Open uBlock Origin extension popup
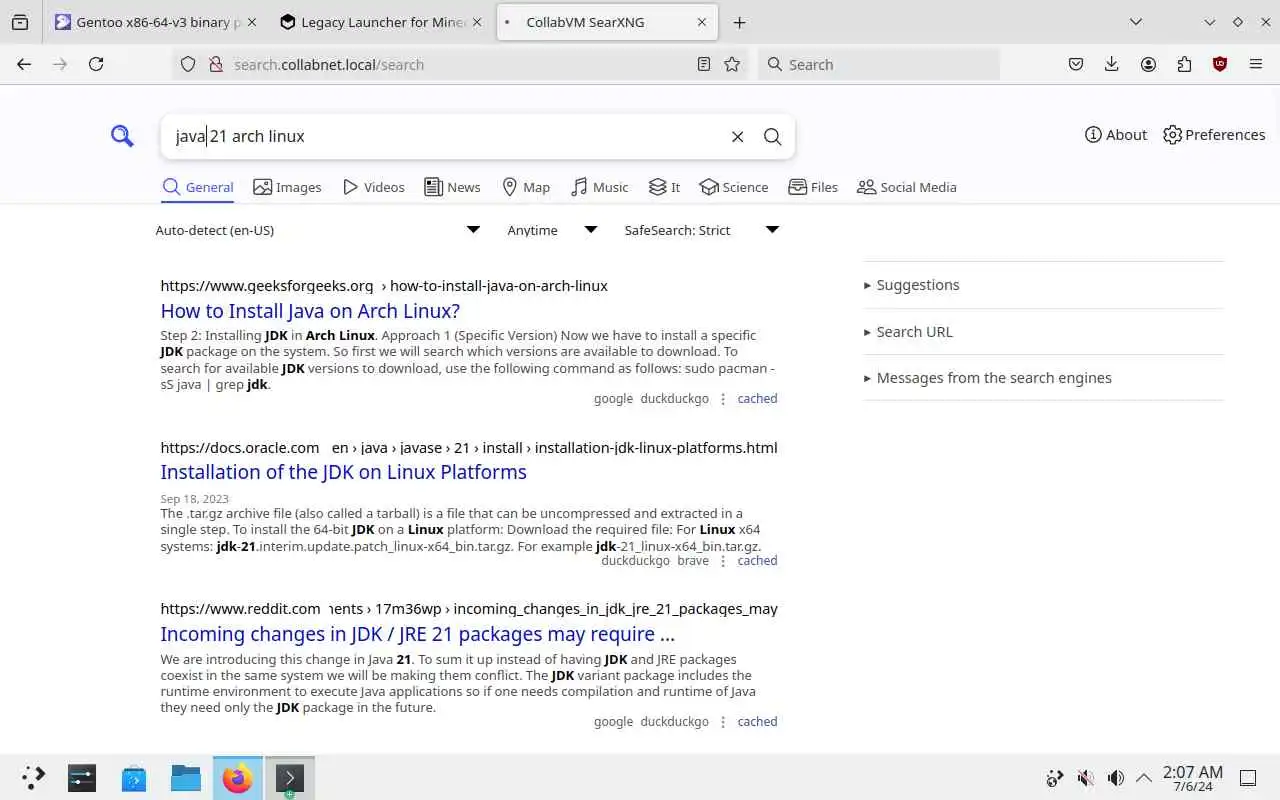The width and height of the screenshot is (1280, 800). [1220, 64]
